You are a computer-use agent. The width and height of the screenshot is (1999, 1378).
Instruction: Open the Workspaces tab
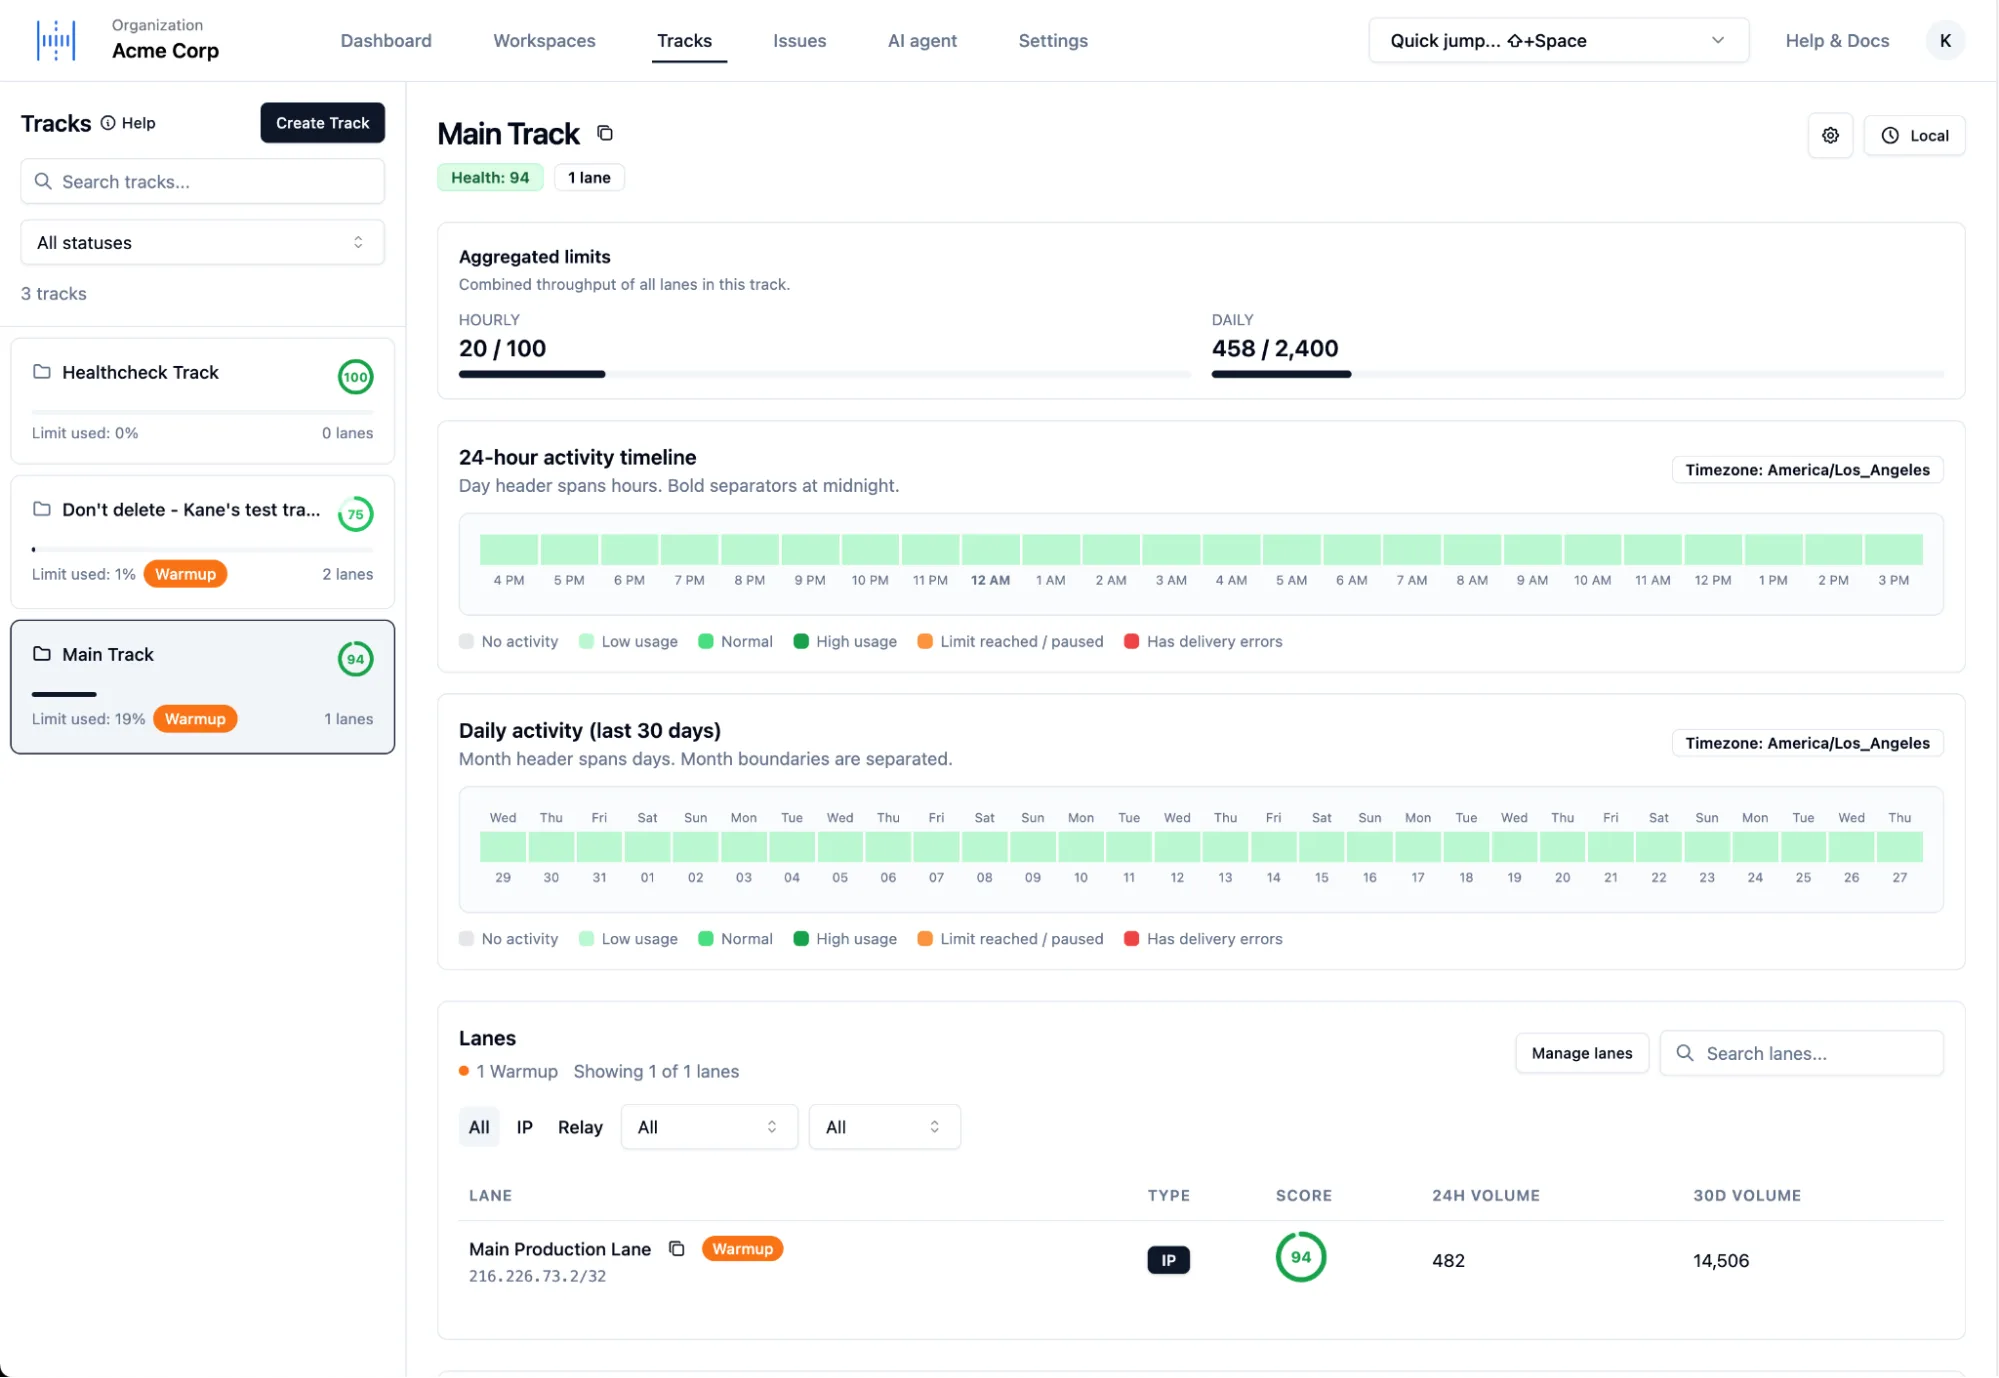click(x=544, y=41)
